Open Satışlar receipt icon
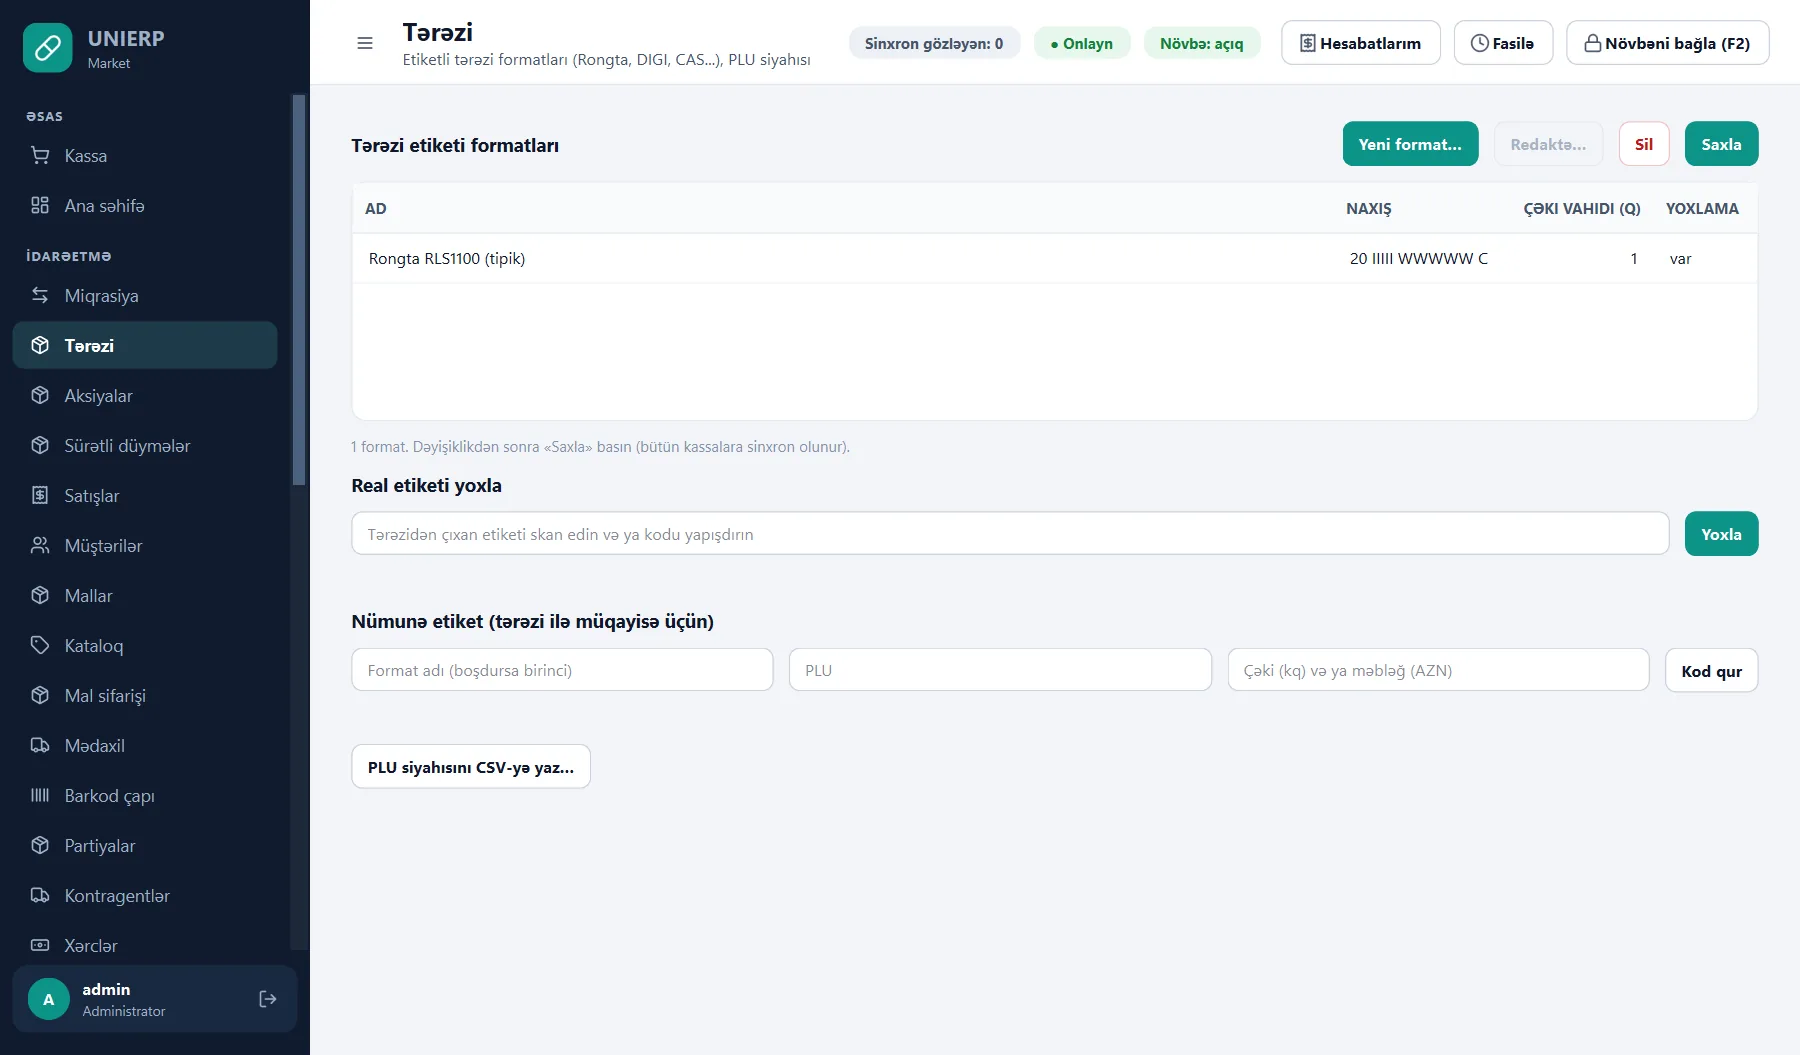Image resolution: width=1800 pixels, height=1055 pixels. point(40,496)
